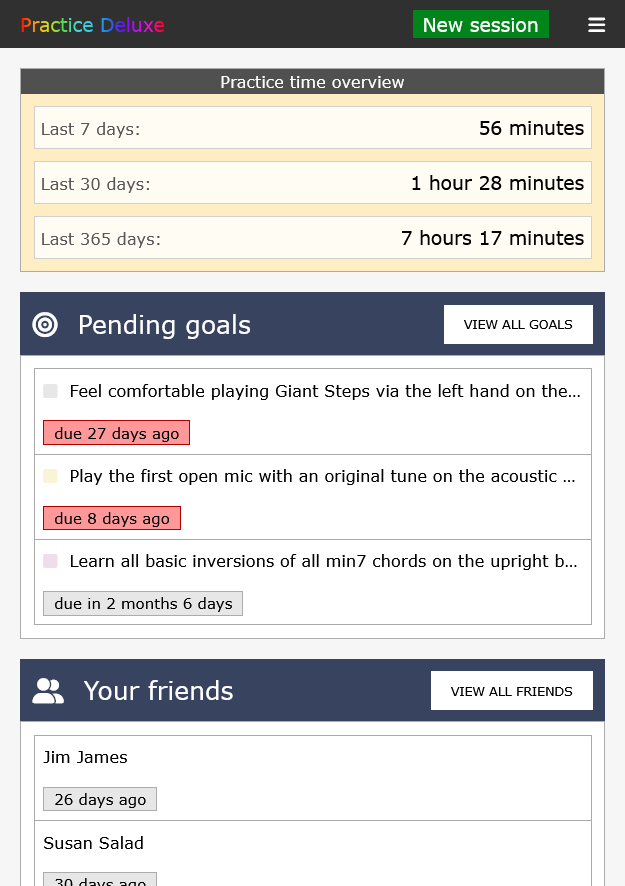Click the yellow swatch beside open mic goal
The height and width of the screenshot is (886, 625).
[50, 476]
